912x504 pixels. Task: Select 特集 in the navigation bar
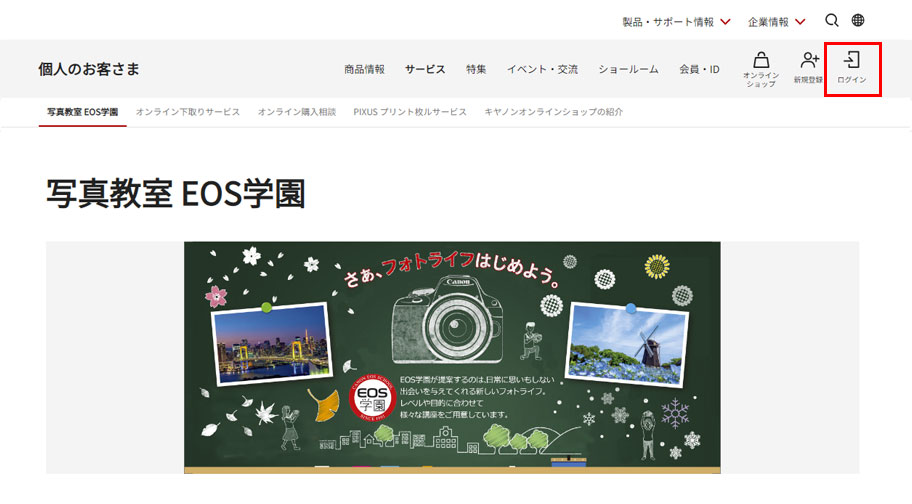coord(476,69)
